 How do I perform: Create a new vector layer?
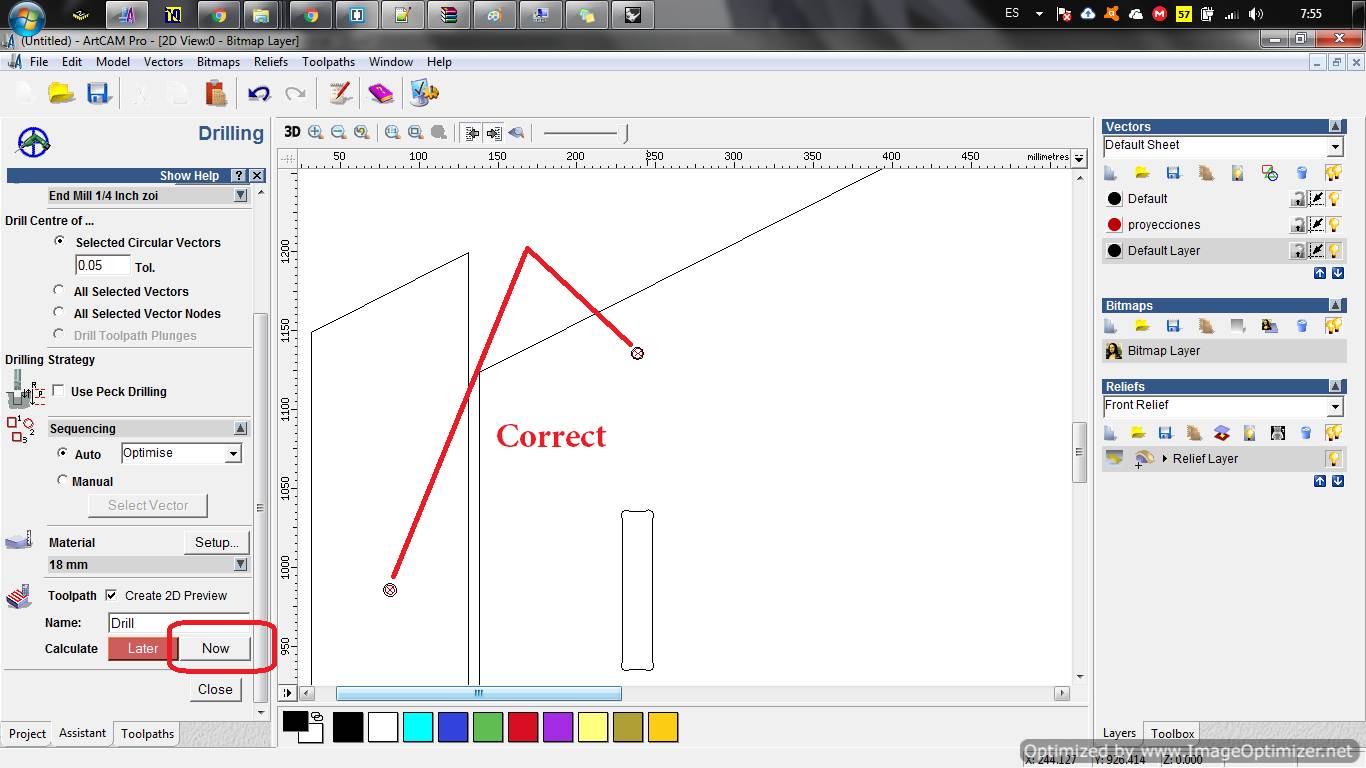1111,173
